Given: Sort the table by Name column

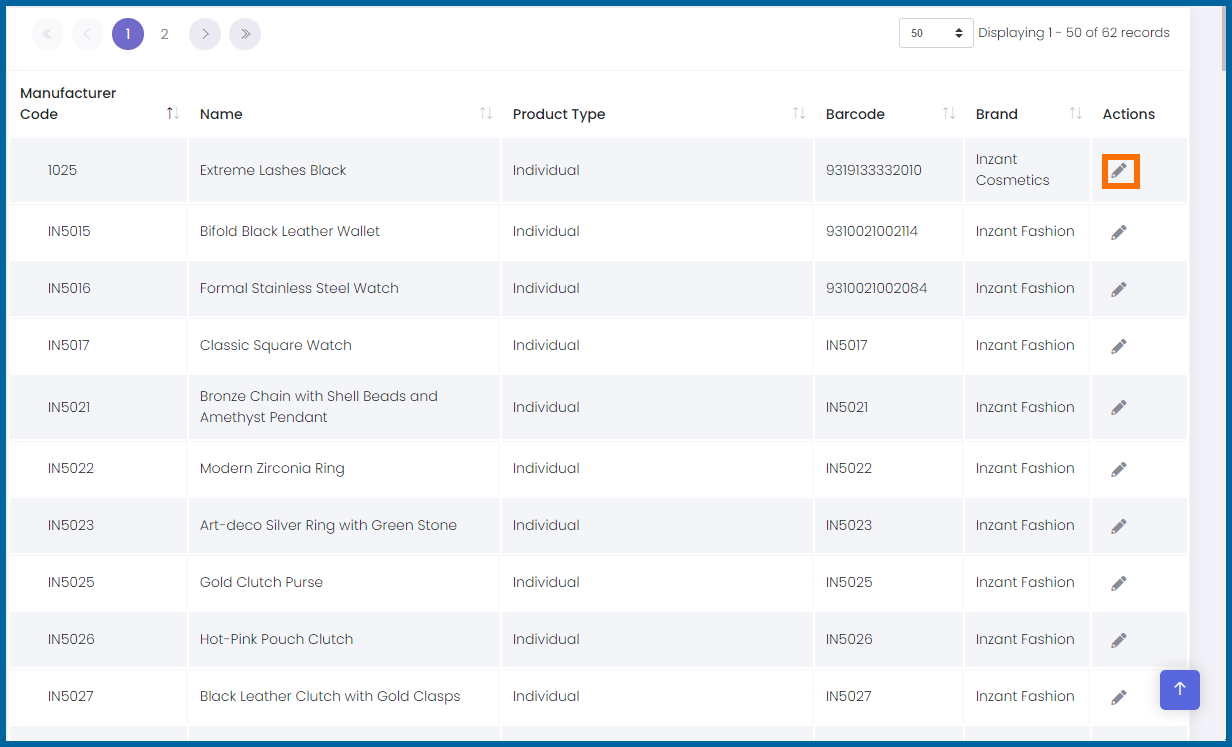Looking at the screenshot, I should click(x=486, y=113).
